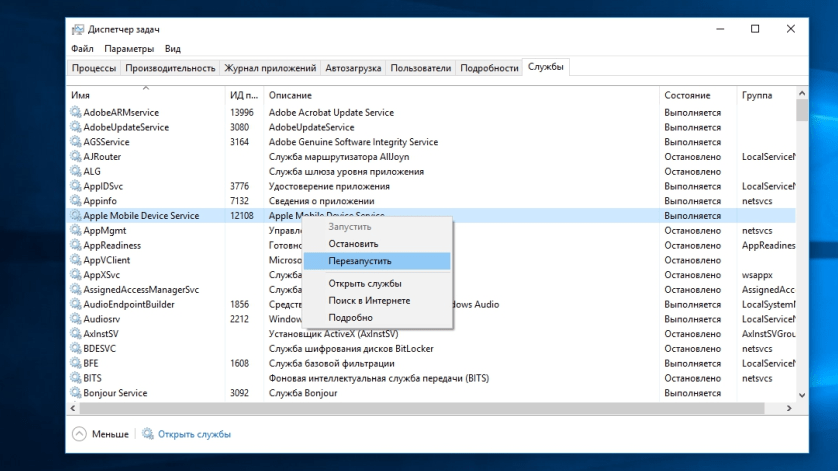Click the vertical scrollbar down arrow
This screenshot has width=838, height=471.
click(802, 395)
